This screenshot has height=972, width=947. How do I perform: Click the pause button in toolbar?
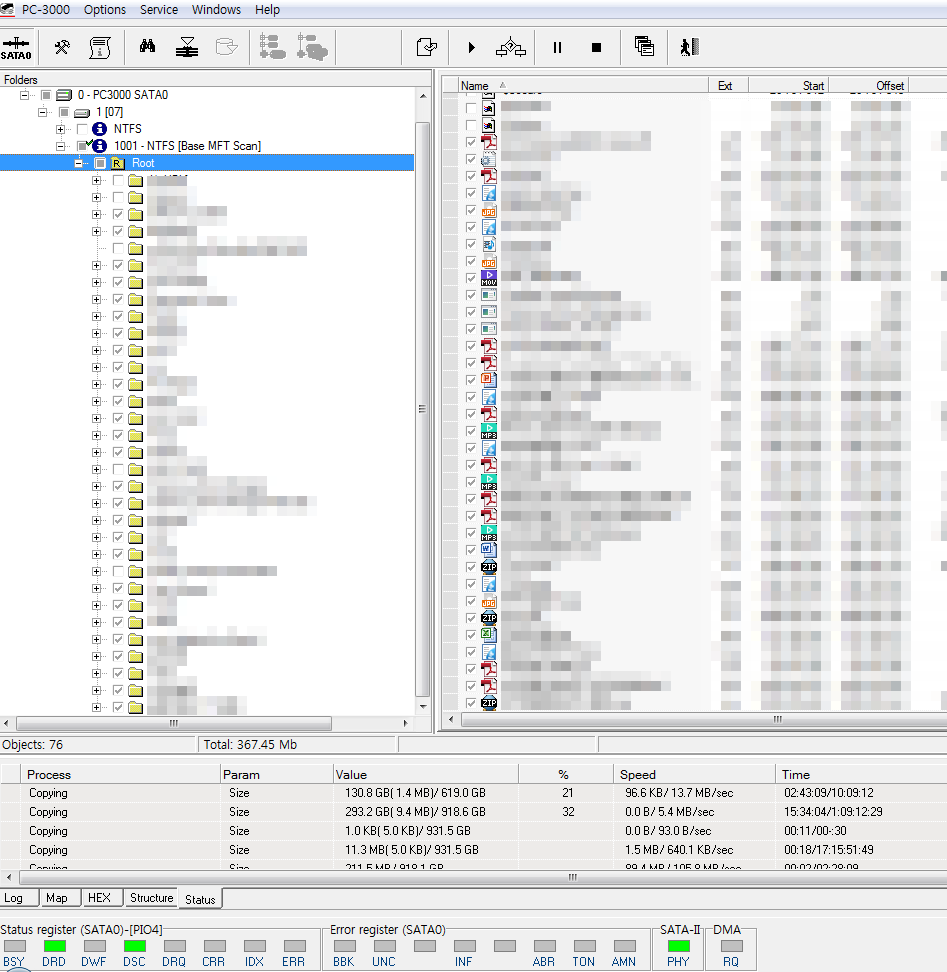pos(557,47)
